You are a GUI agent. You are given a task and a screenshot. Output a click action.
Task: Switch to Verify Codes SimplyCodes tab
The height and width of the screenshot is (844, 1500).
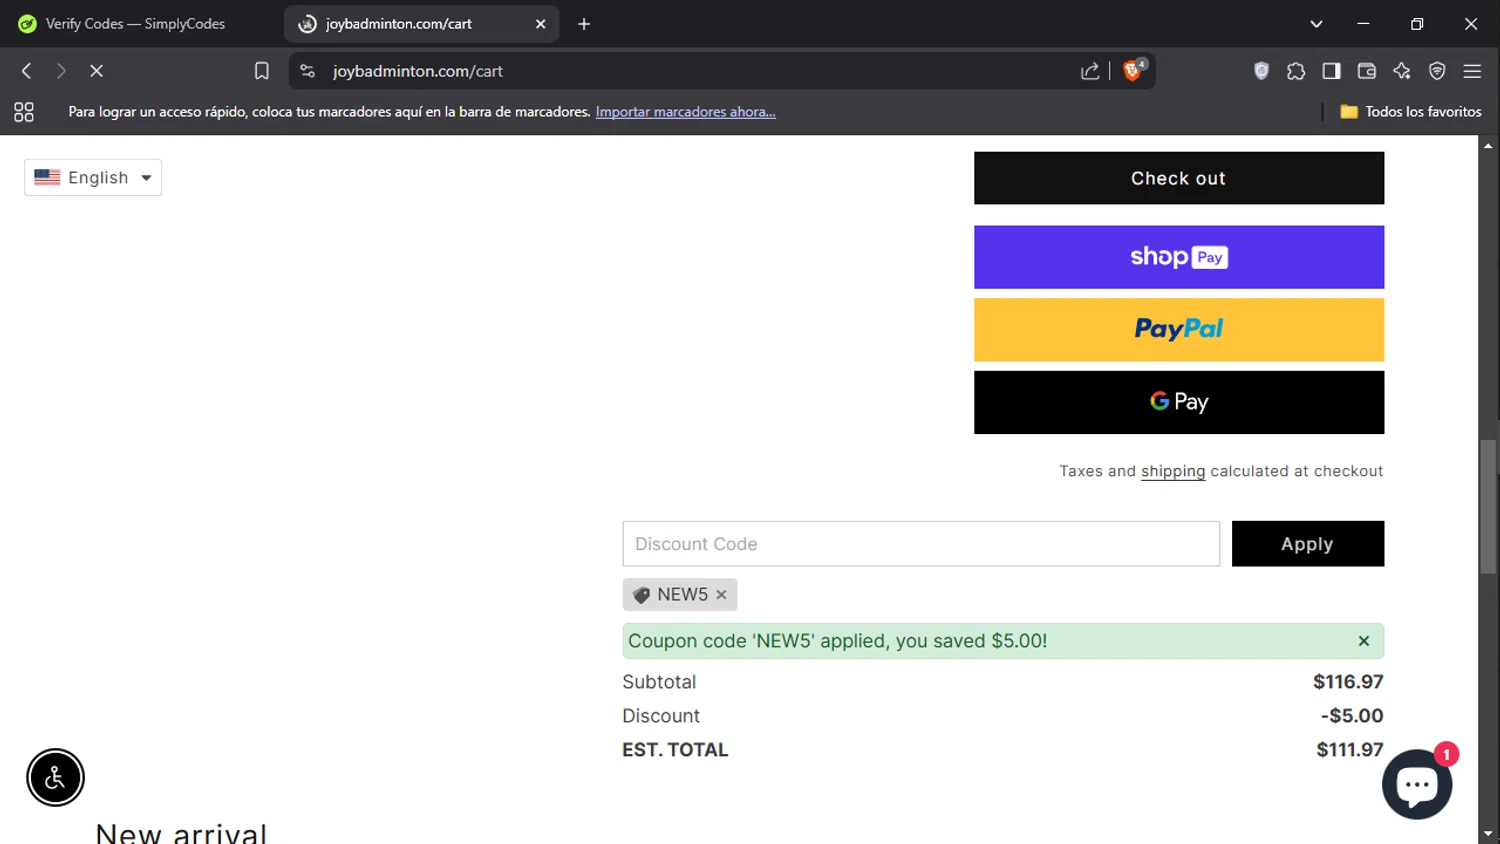[x=135, y=24]
